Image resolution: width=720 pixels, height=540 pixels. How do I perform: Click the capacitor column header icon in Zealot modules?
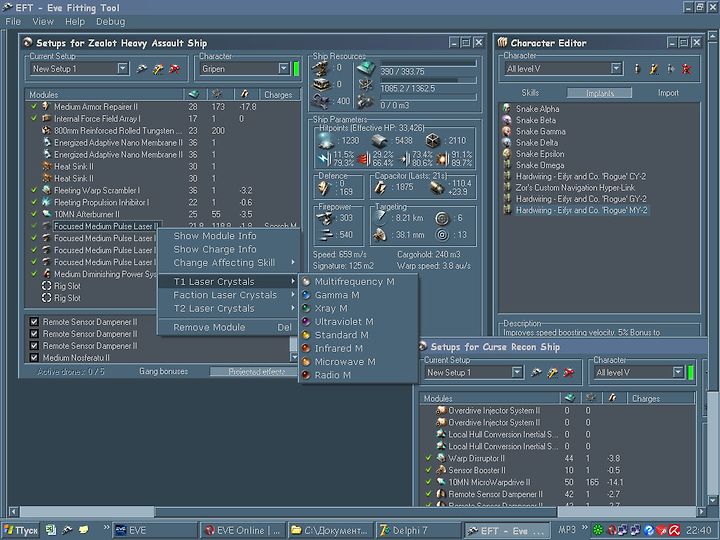pyautogui.click(x=245, y=94)
